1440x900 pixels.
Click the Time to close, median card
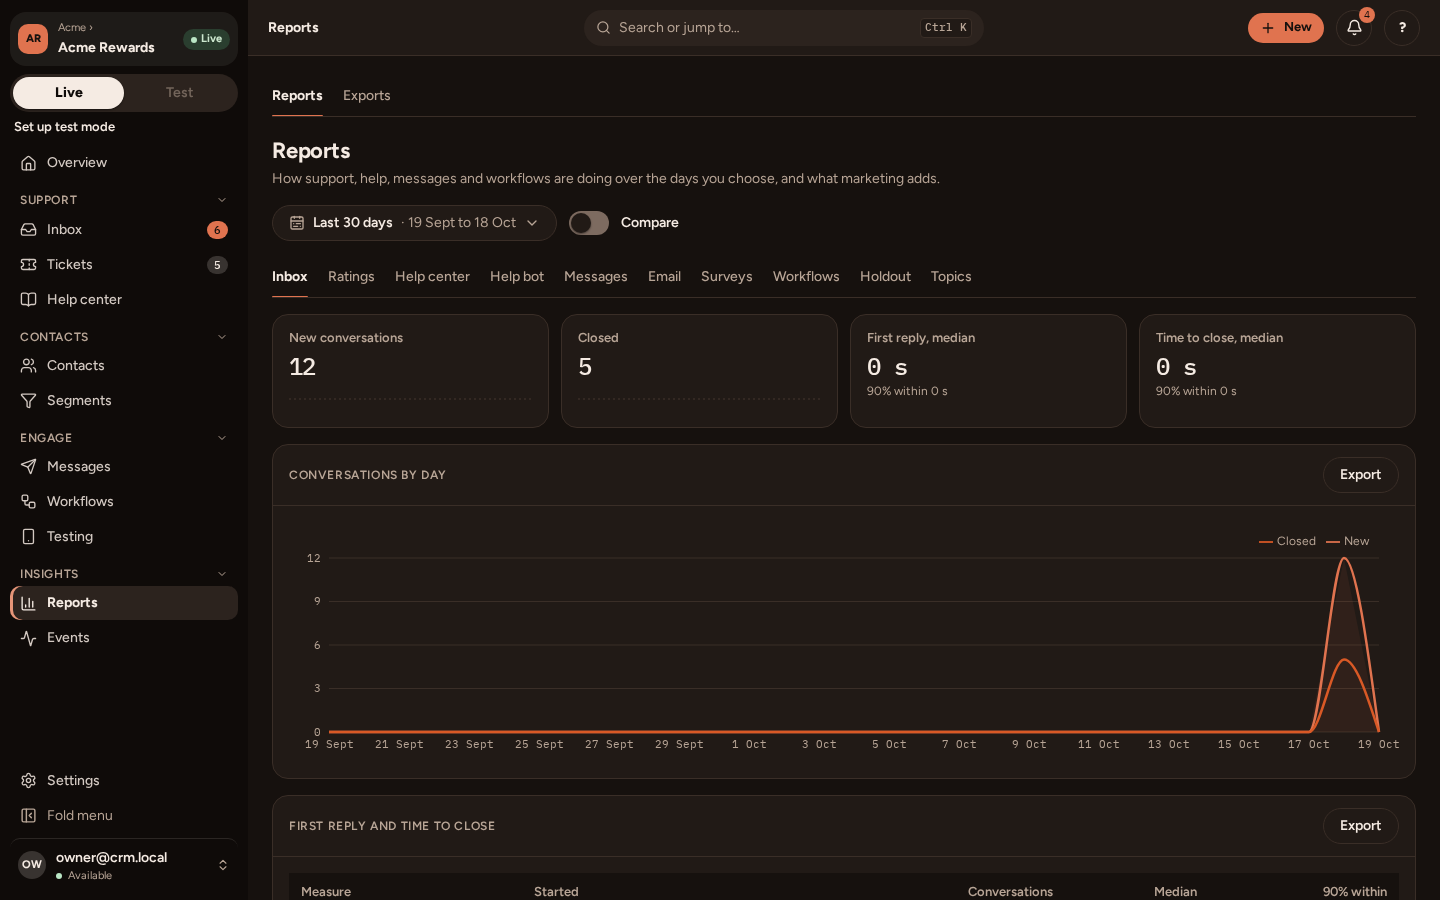point(1277,371)
